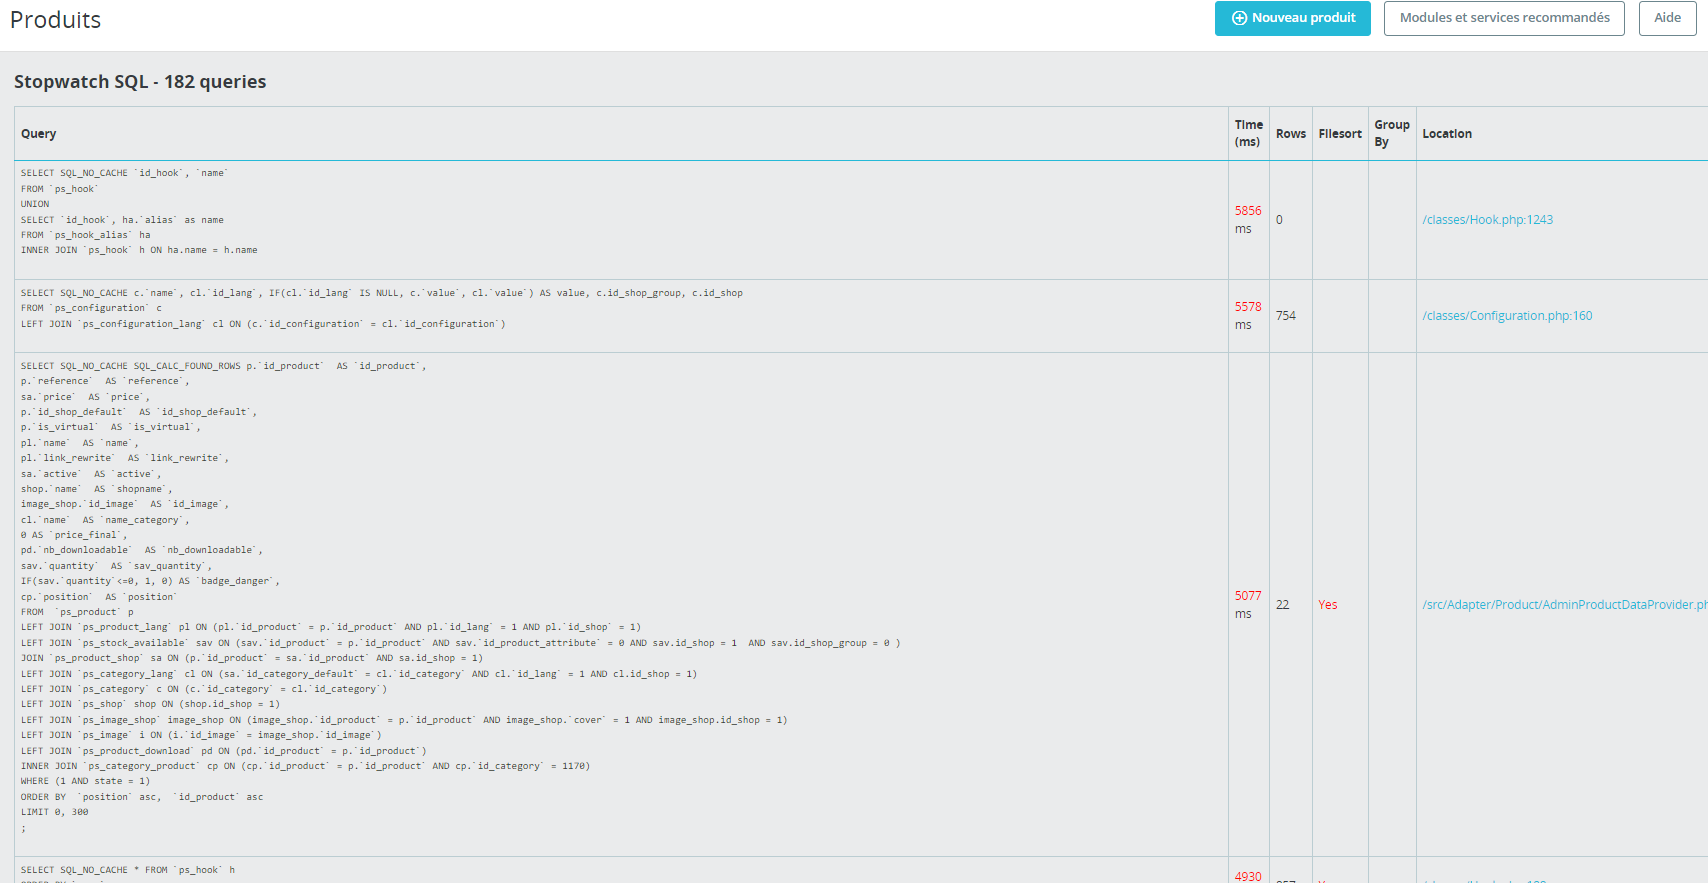
Task: Click the SELECT * FROM ps_hook h query
Action: coord(128,870)
